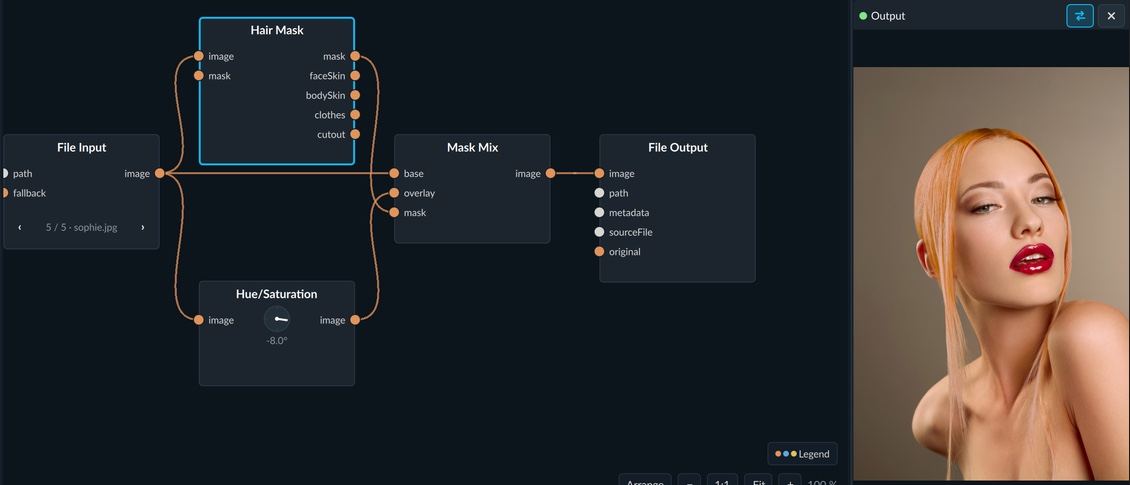The height and width of the screenshot is (485, 1130).
Task: Click the 1:1 zoom button
Action: (x=722, y=481)
